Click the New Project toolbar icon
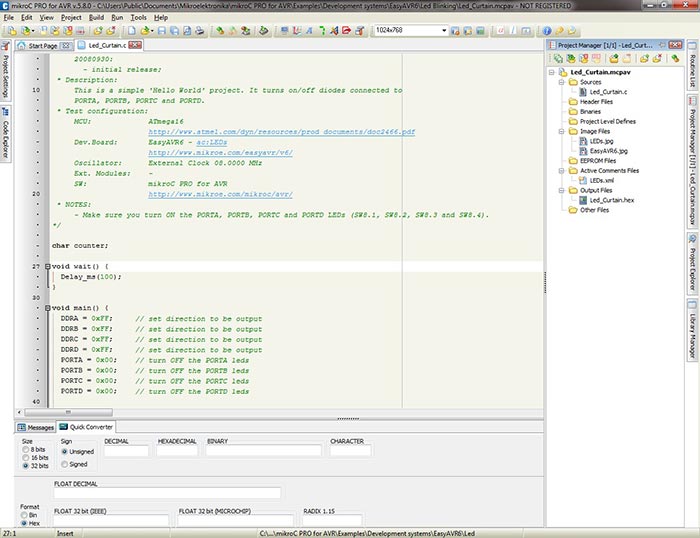 point(12,31)
